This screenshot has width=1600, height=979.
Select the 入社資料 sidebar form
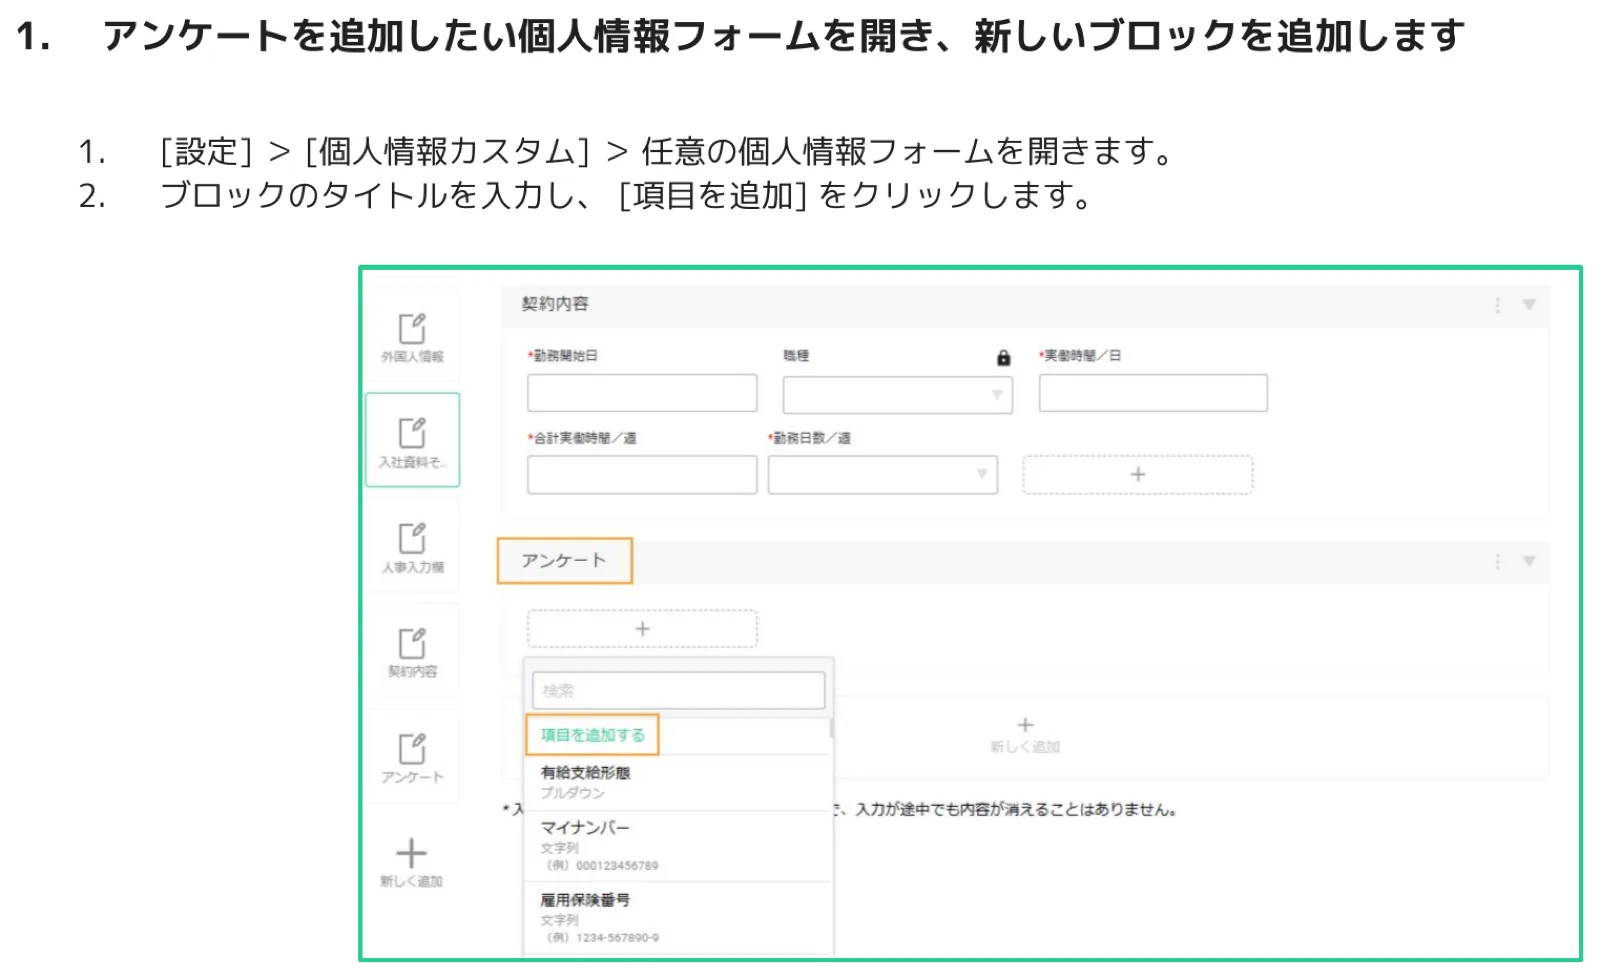click(412, 440)
